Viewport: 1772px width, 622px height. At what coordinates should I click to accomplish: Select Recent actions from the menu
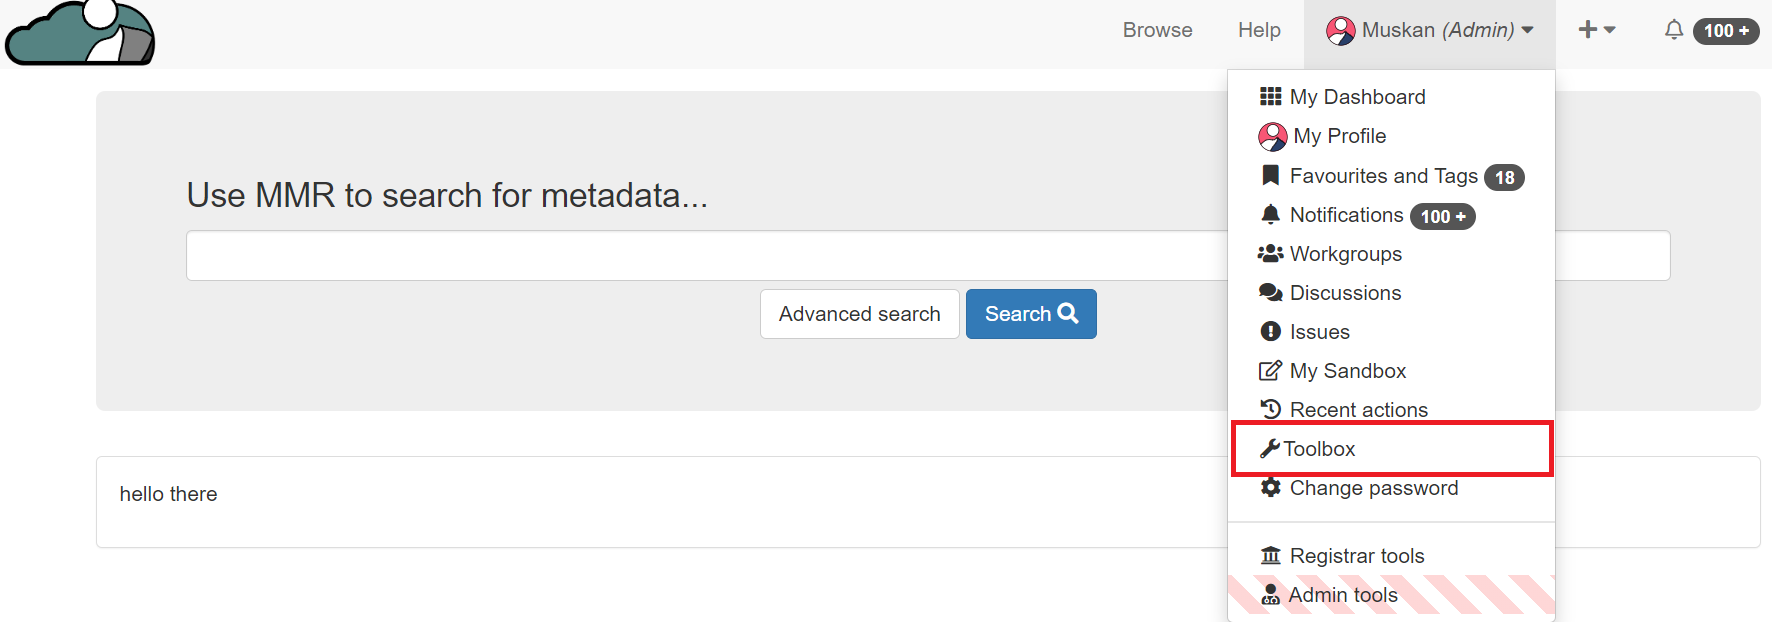[x=1358, y=410]
